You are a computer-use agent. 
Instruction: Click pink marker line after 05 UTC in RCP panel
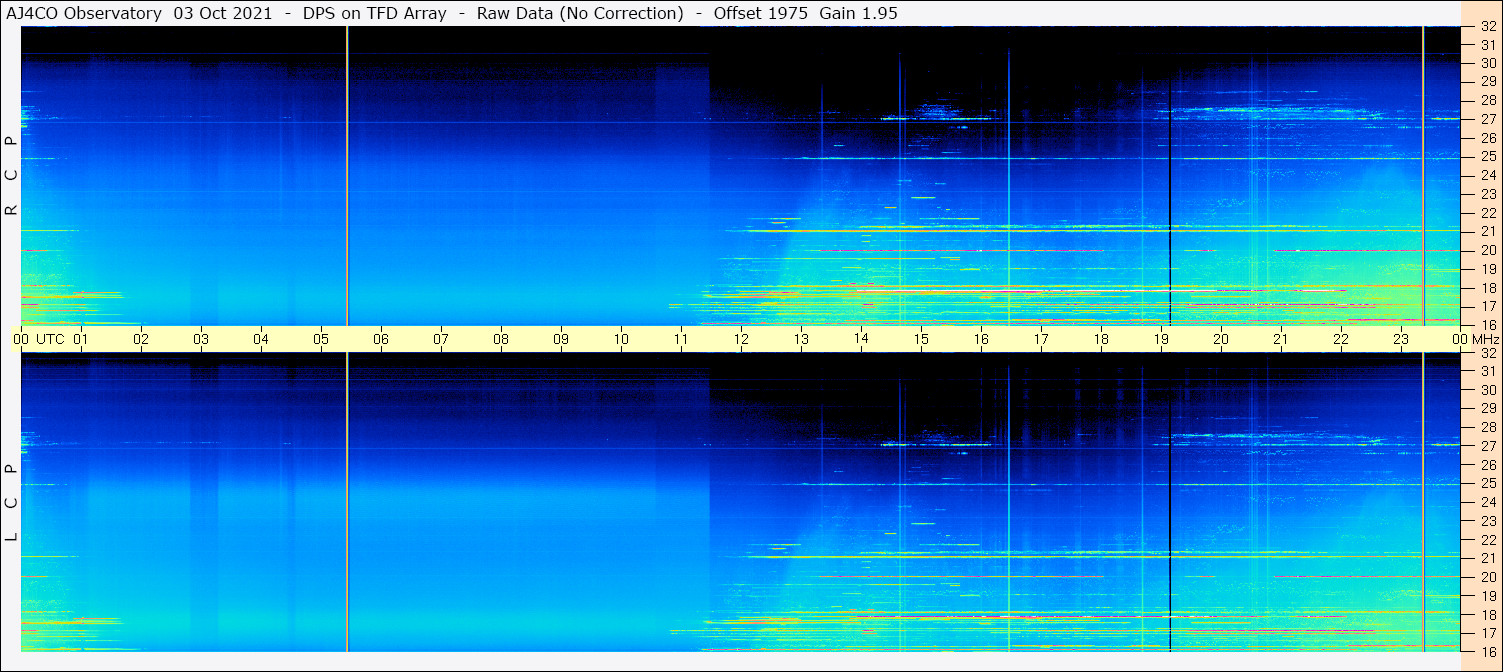click(x=347, y=175)
